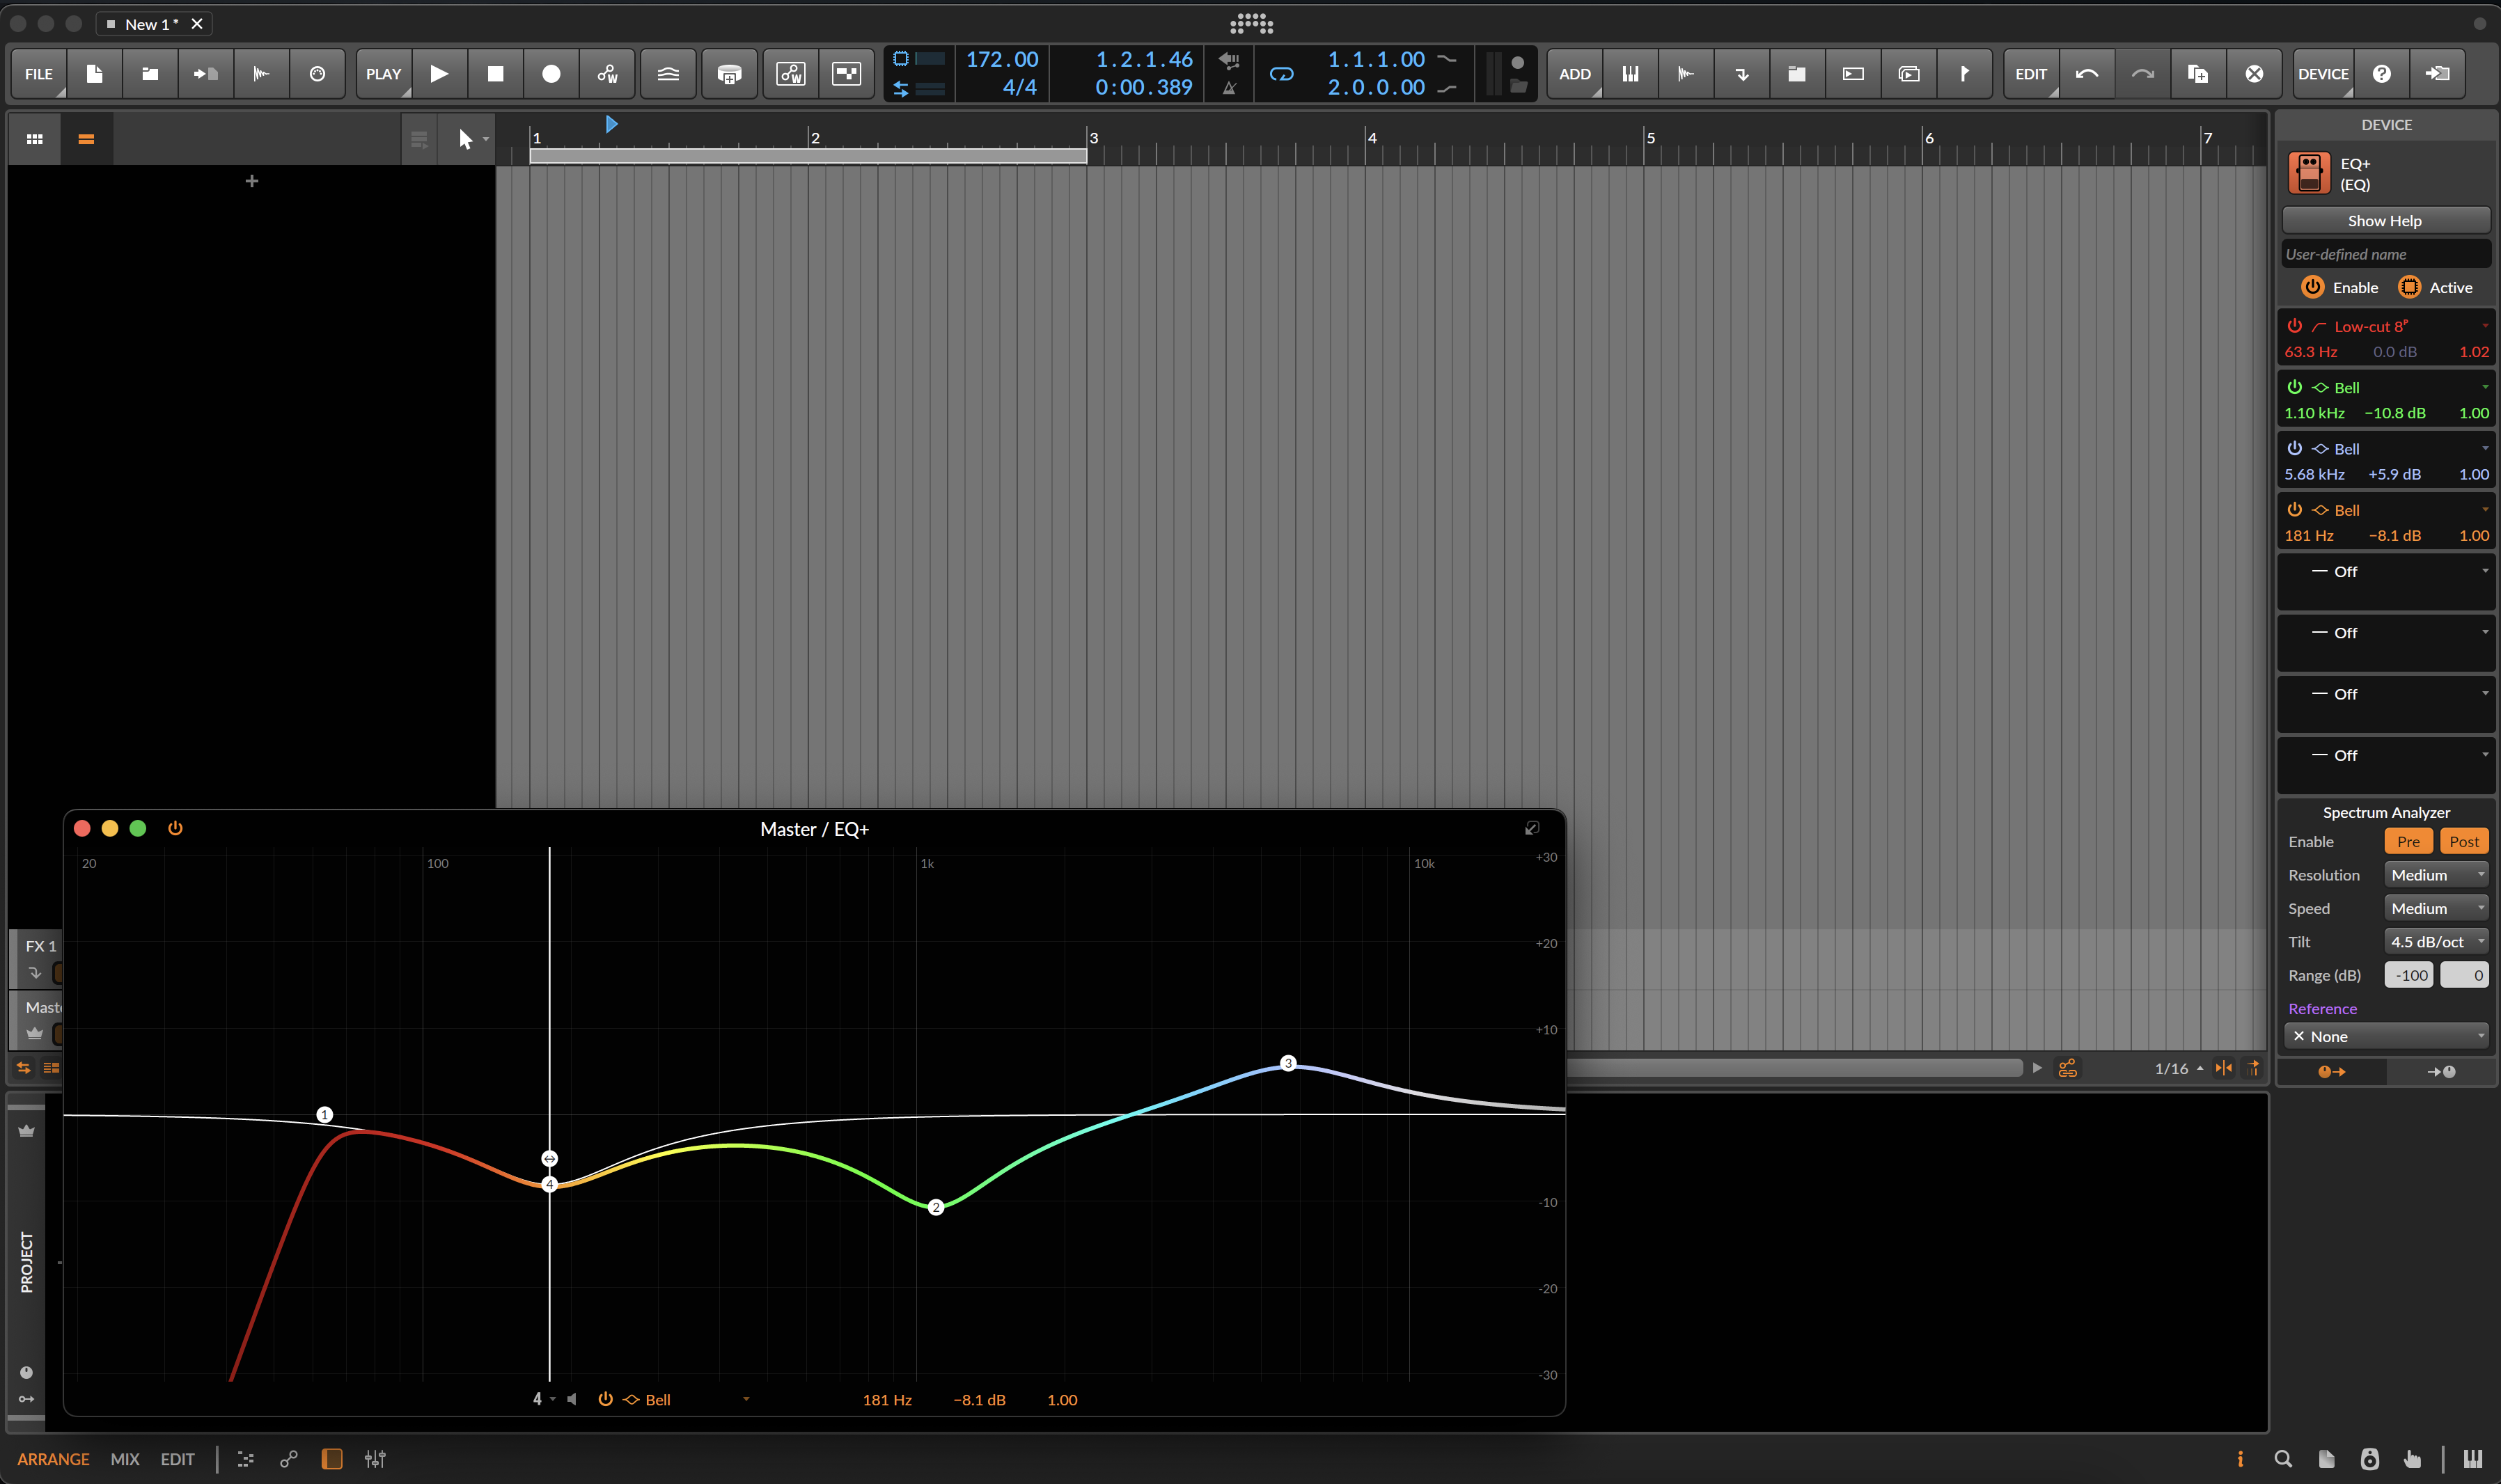The width and height of the screenshot is (2501, 1484).
Task: Click EQ band node 1 on the curve
Action: (324, 1115)
